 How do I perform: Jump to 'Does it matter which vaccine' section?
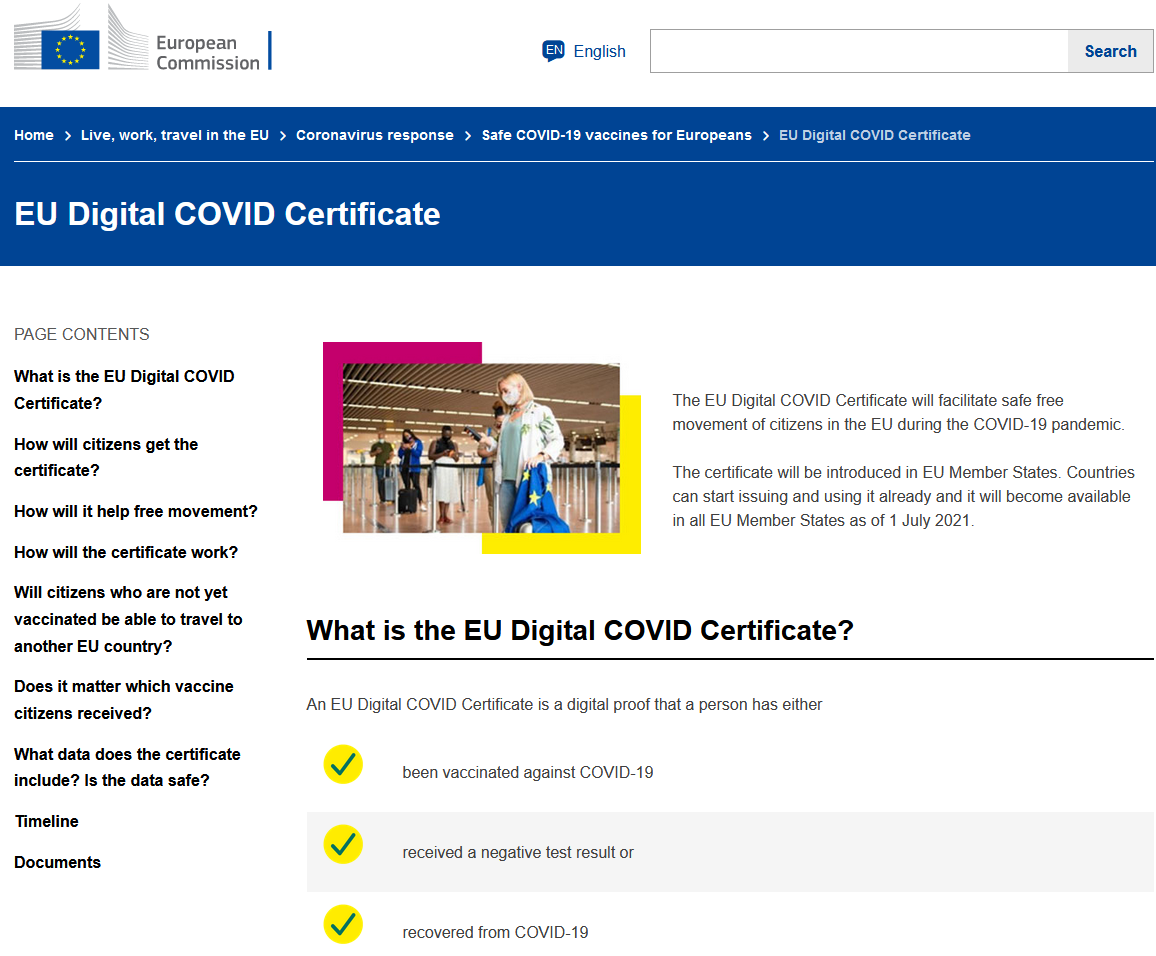124,699
